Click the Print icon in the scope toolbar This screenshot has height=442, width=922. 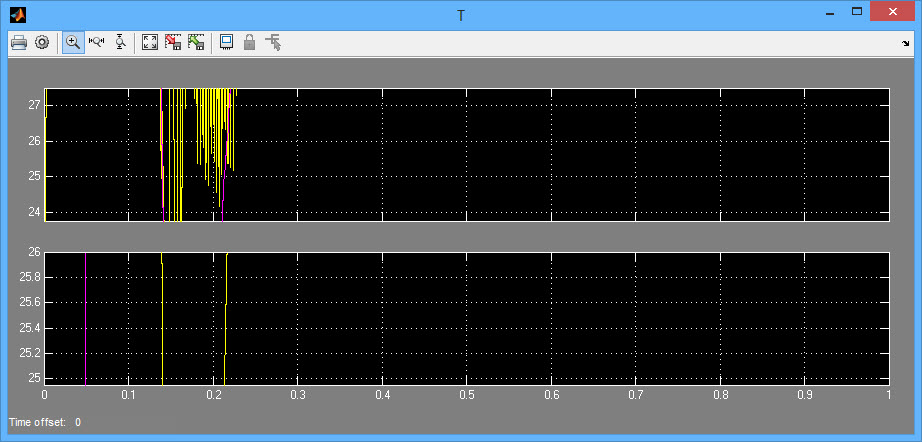(18, 42)
